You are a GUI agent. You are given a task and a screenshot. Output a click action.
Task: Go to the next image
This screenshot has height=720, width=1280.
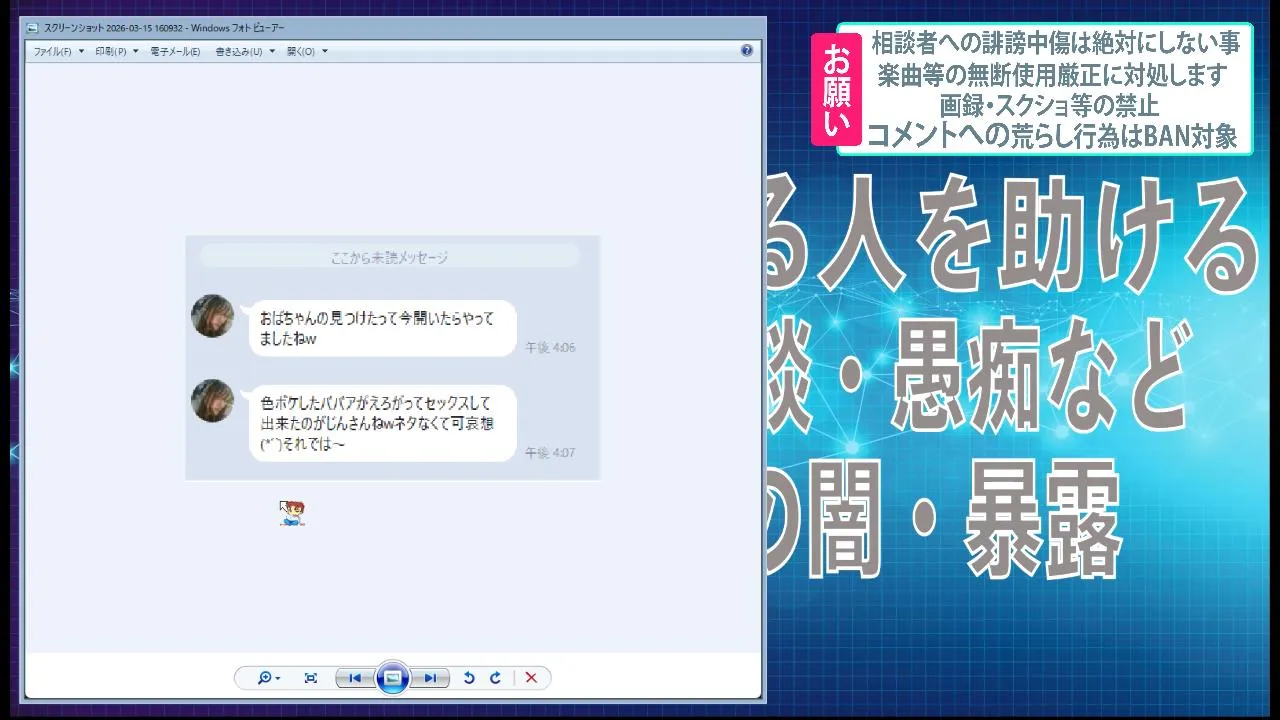click(429, 678)
